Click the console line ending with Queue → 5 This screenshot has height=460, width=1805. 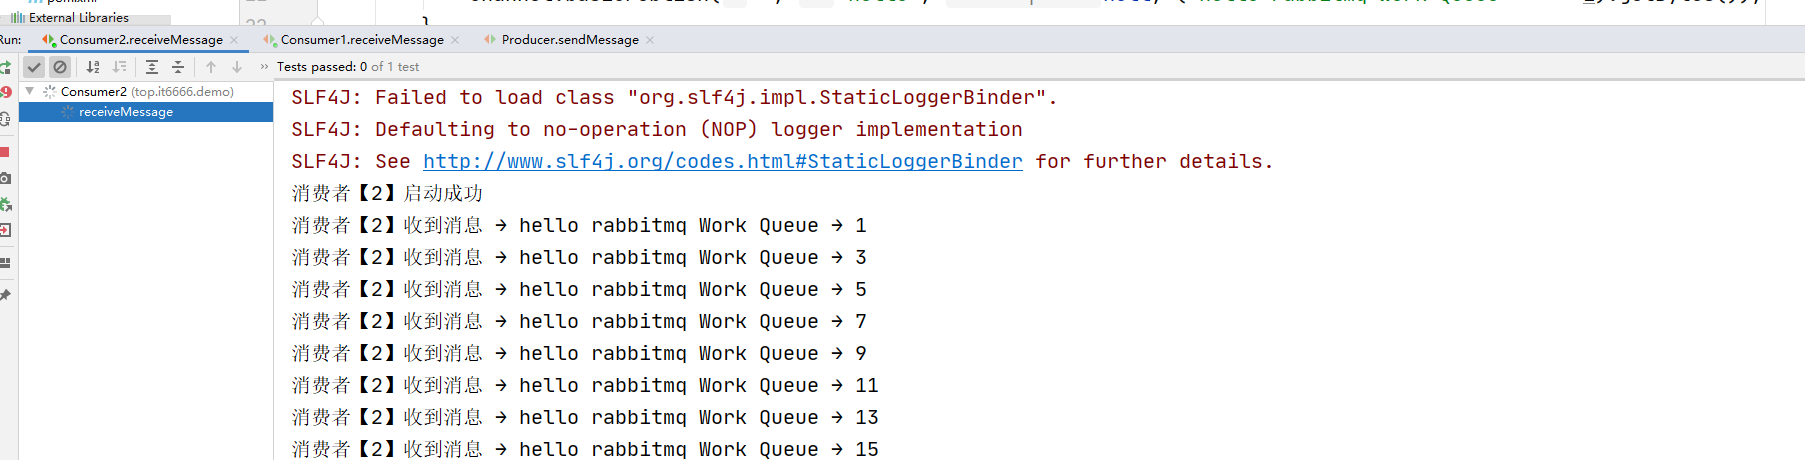pyautogui.click(x=579, y=290)
